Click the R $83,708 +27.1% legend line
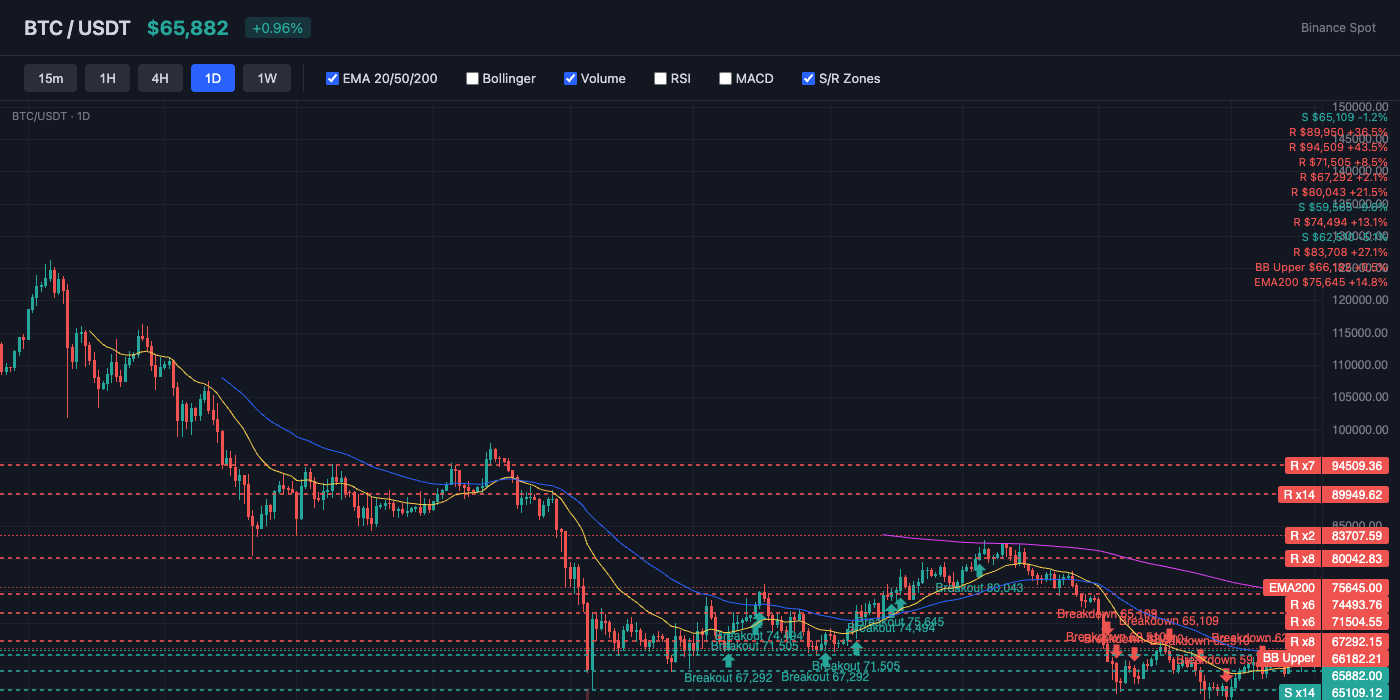 pyautogui.click(x=1340, y=252)
